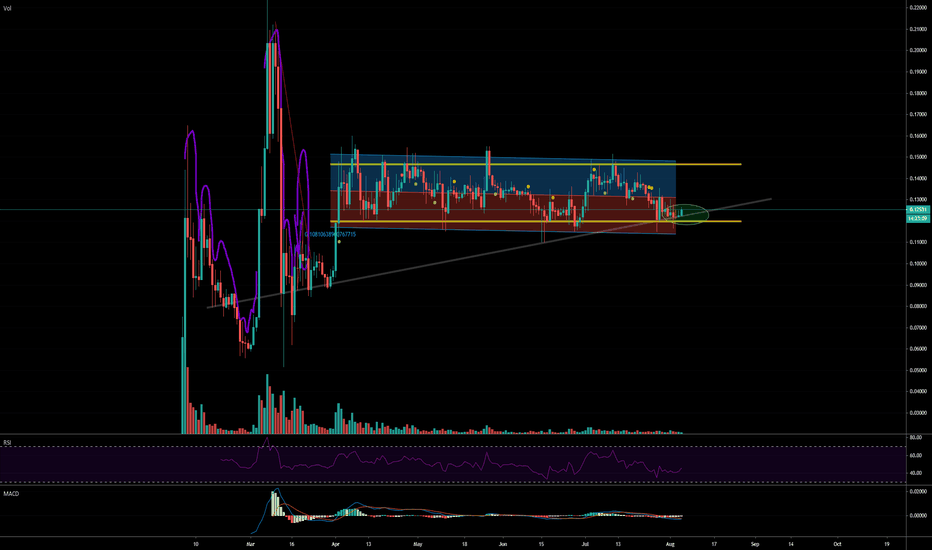Click the Vol indicator label

[8, 8]
